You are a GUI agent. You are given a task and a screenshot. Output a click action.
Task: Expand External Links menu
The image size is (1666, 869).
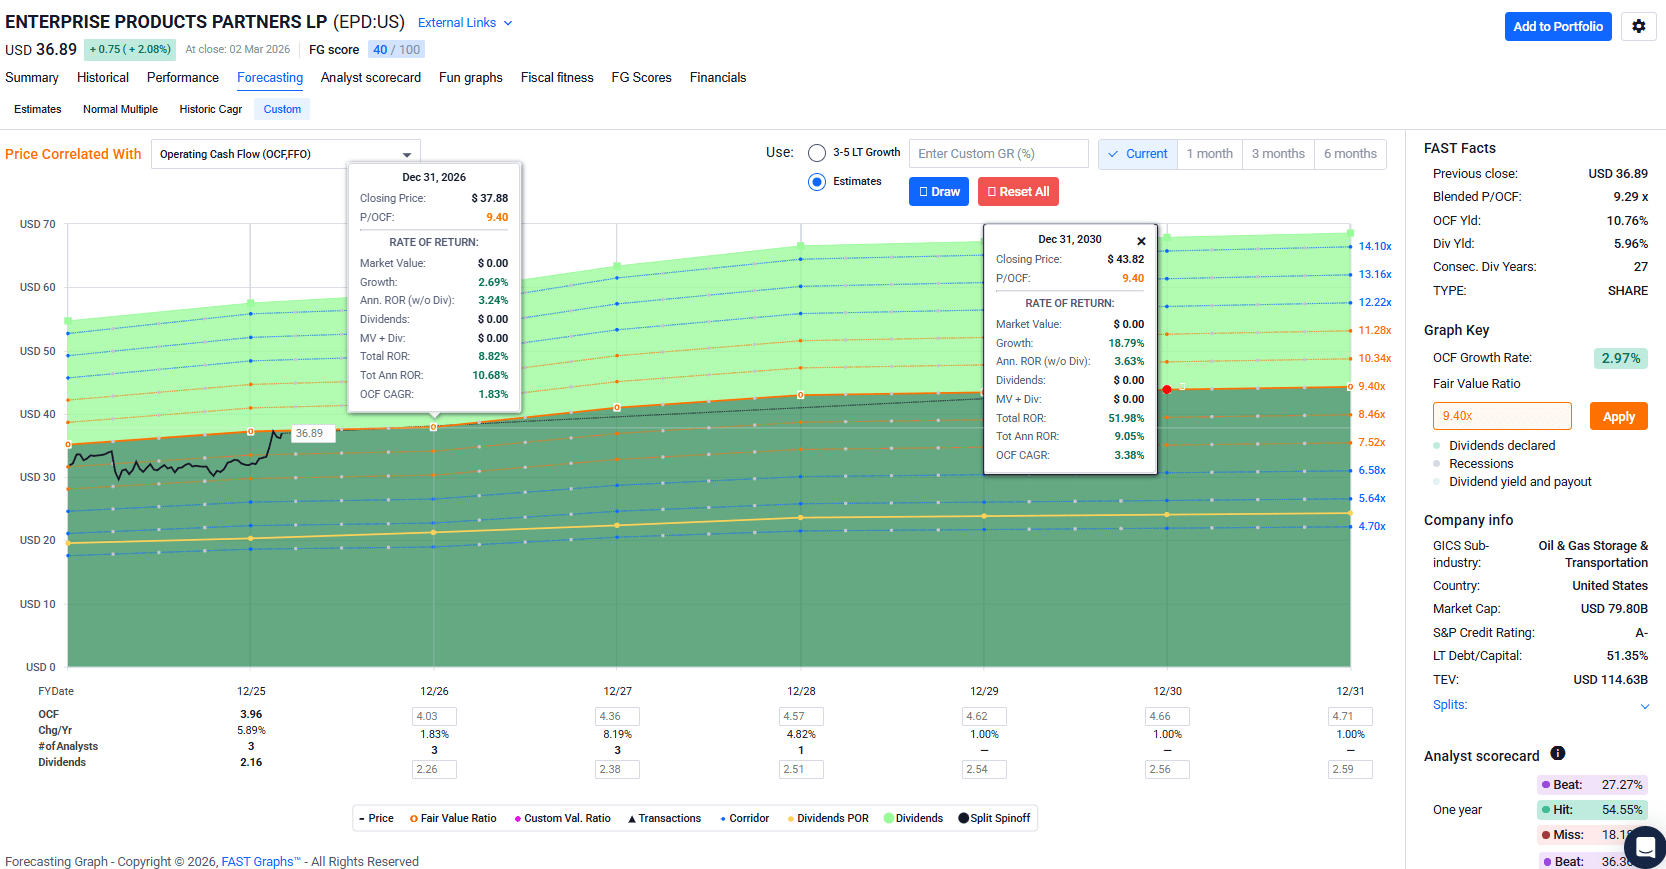pos(465,23)
